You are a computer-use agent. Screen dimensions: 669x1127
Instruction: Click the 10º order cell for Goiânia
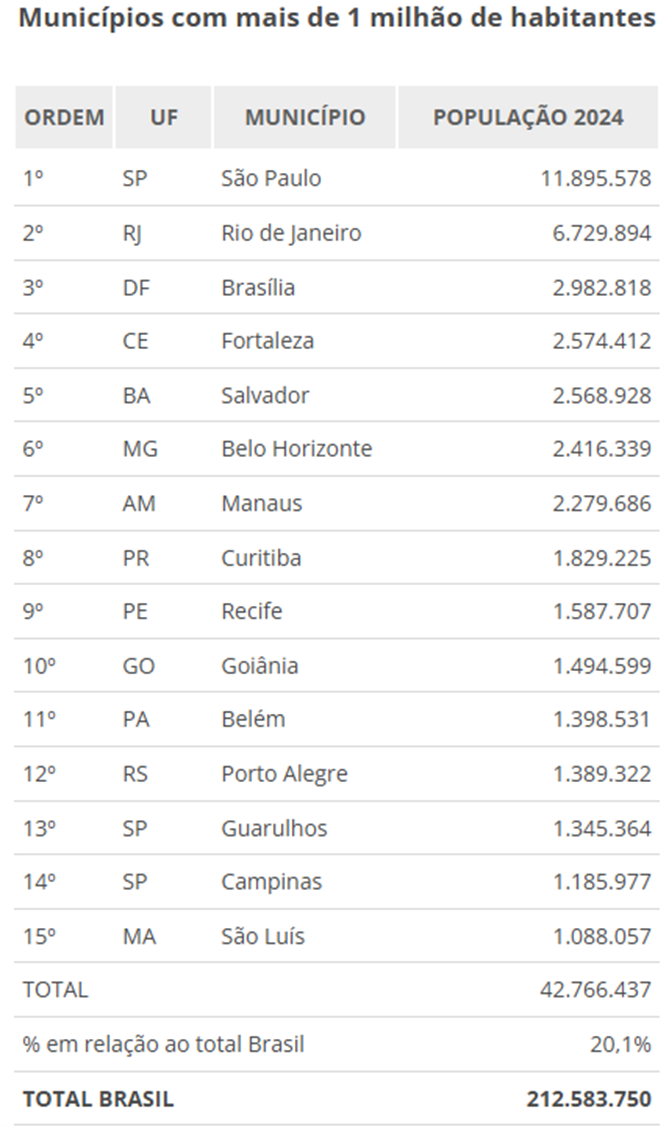coord(38,665)
